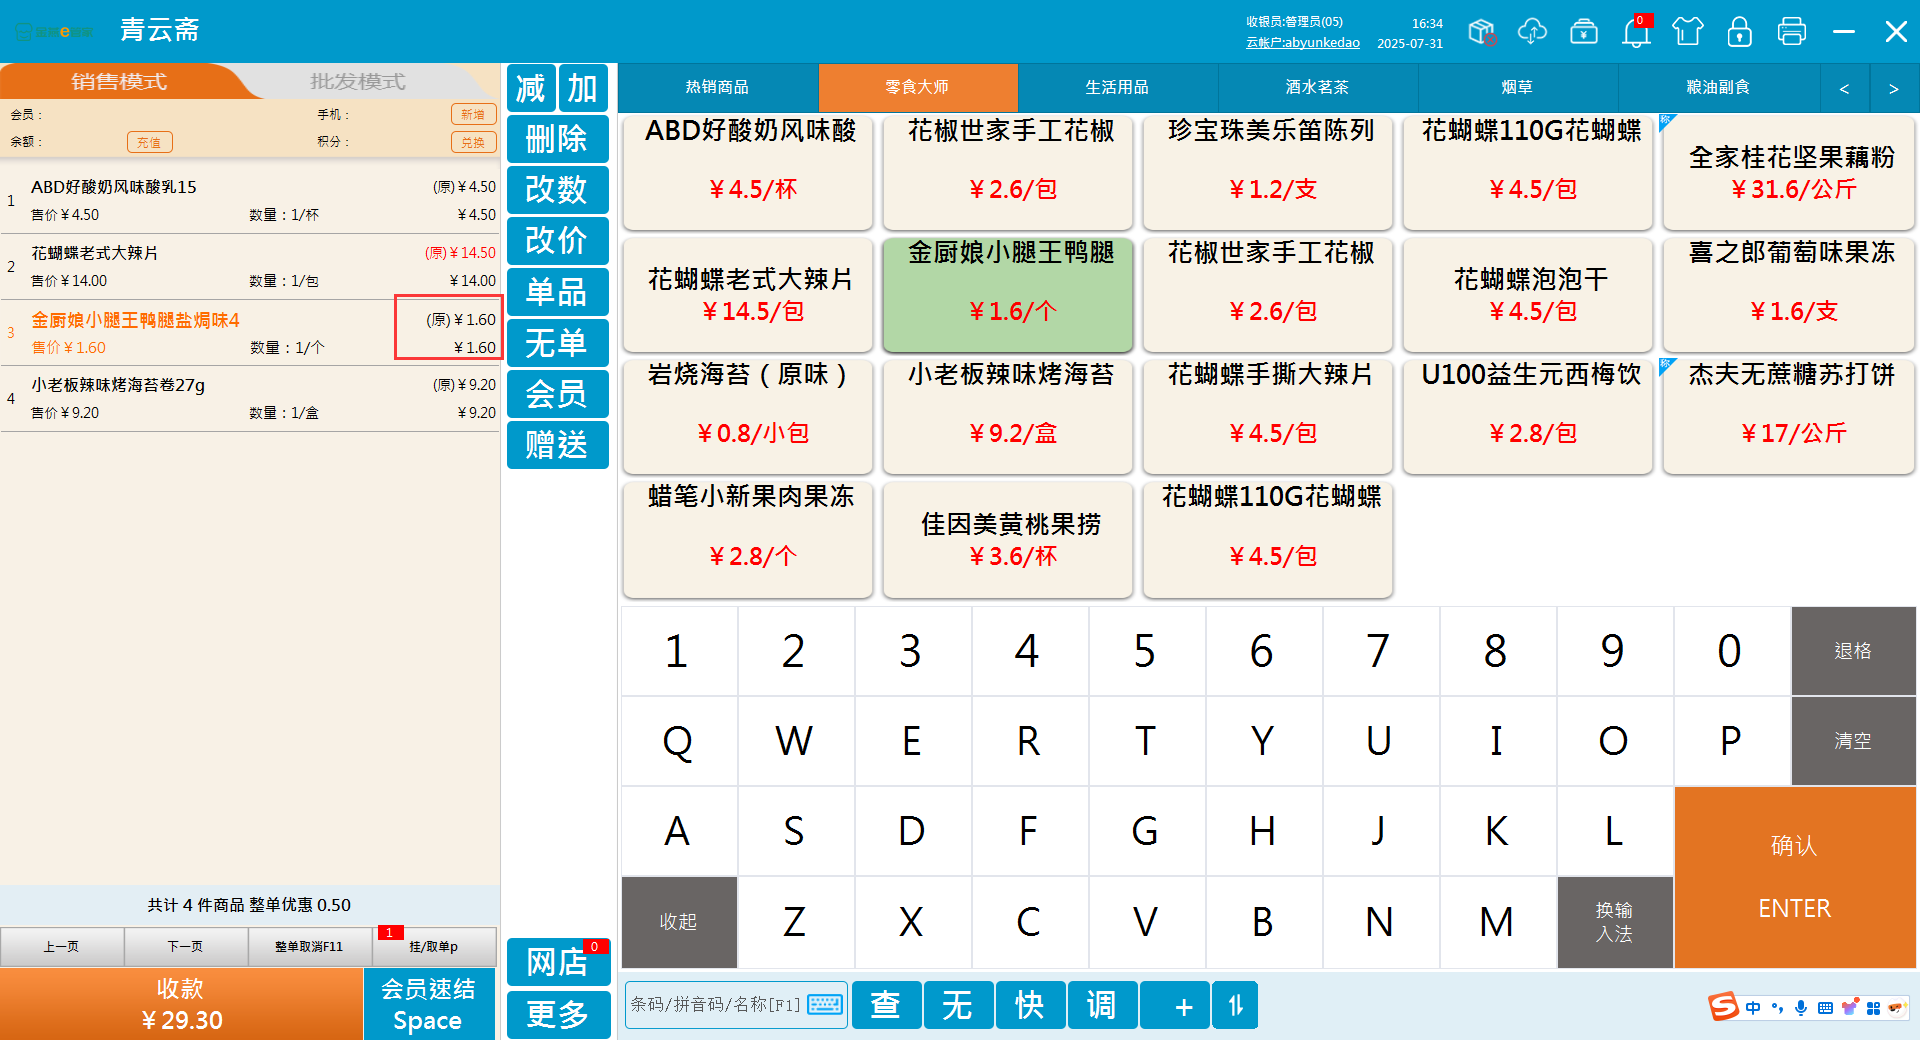
Task: Open the 酒水茗茶 category tab
Action: point(1317,88)
